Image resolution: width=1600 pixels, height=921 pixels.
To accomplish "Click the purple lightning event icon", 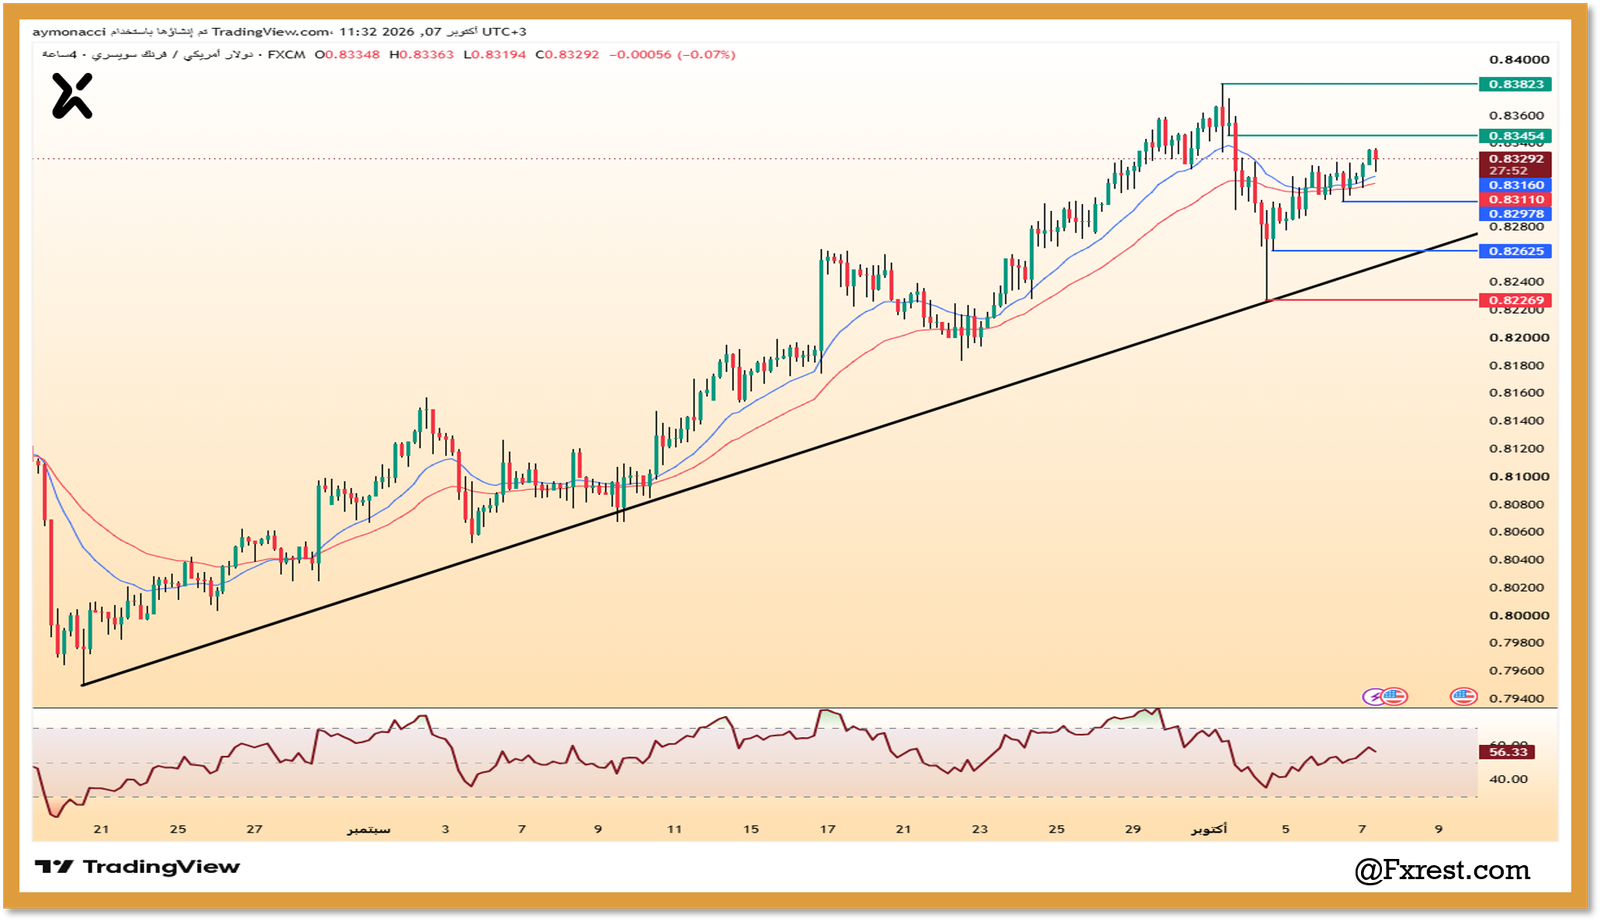I will tap(1374, 696).
